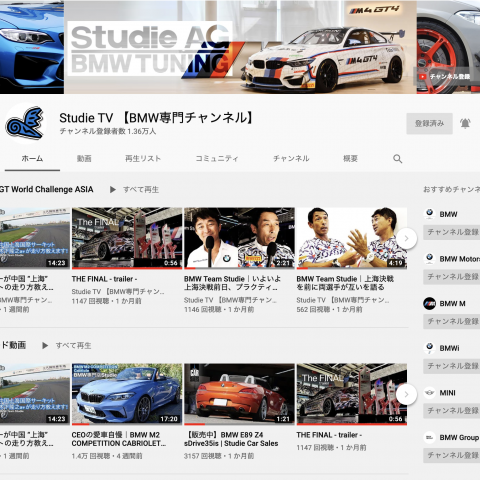Image resolution: width=480 pixels, height=480 pixels.
Task: Open the 4:19 two drivers talking thumbnail
Action: (352, 238)
